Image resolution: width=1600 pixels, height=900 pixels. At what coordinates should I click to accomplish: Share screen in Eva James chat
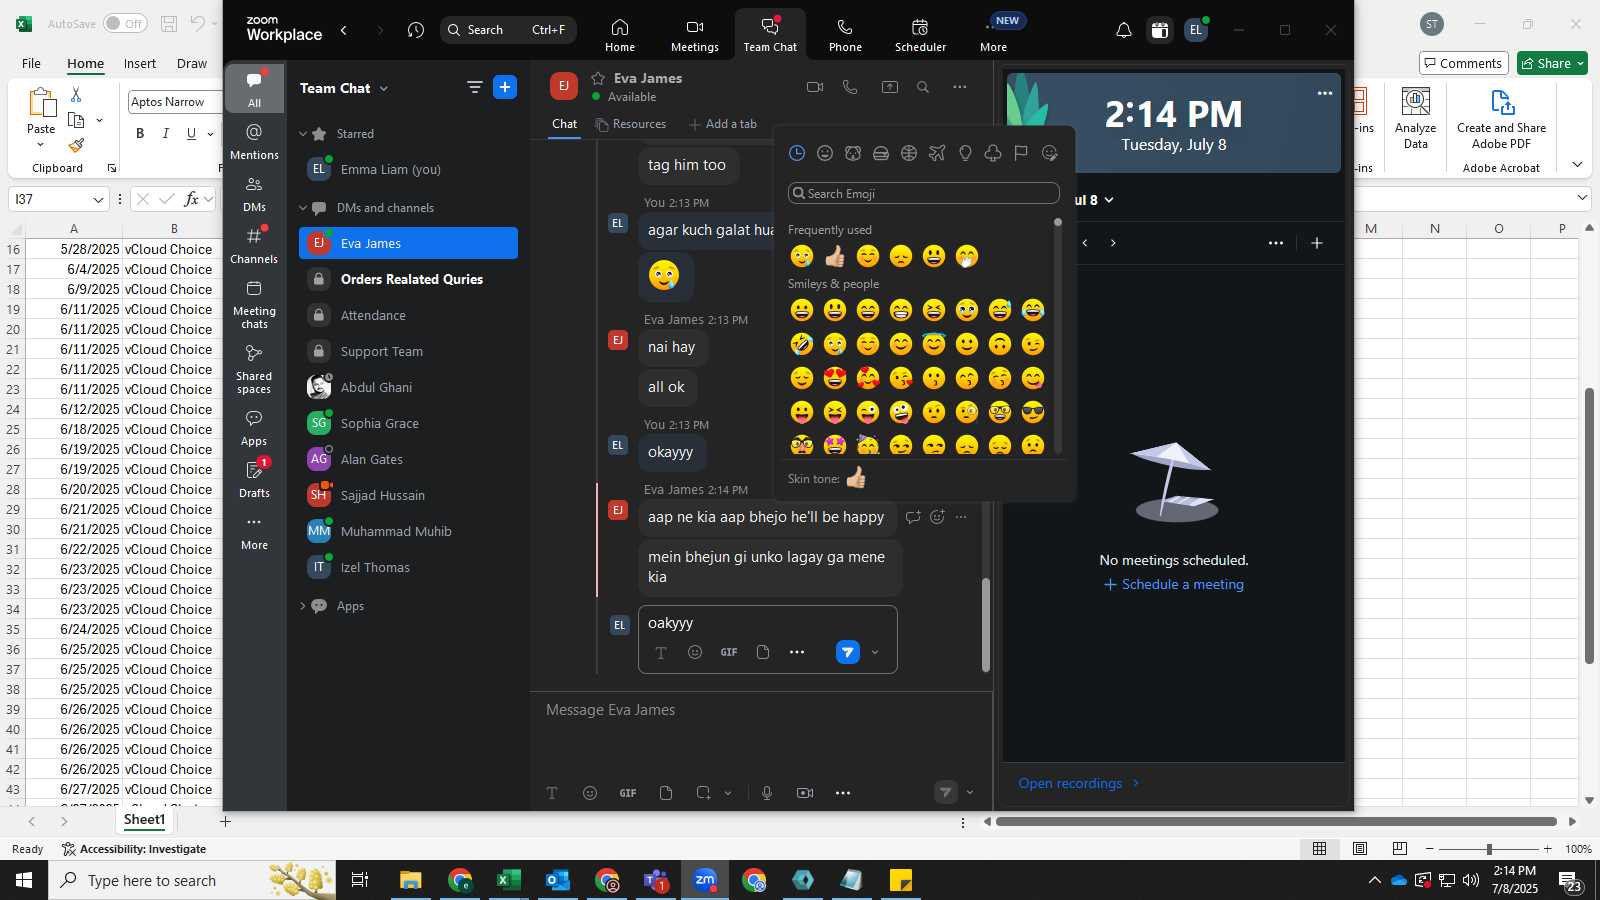tap(889, 87)
